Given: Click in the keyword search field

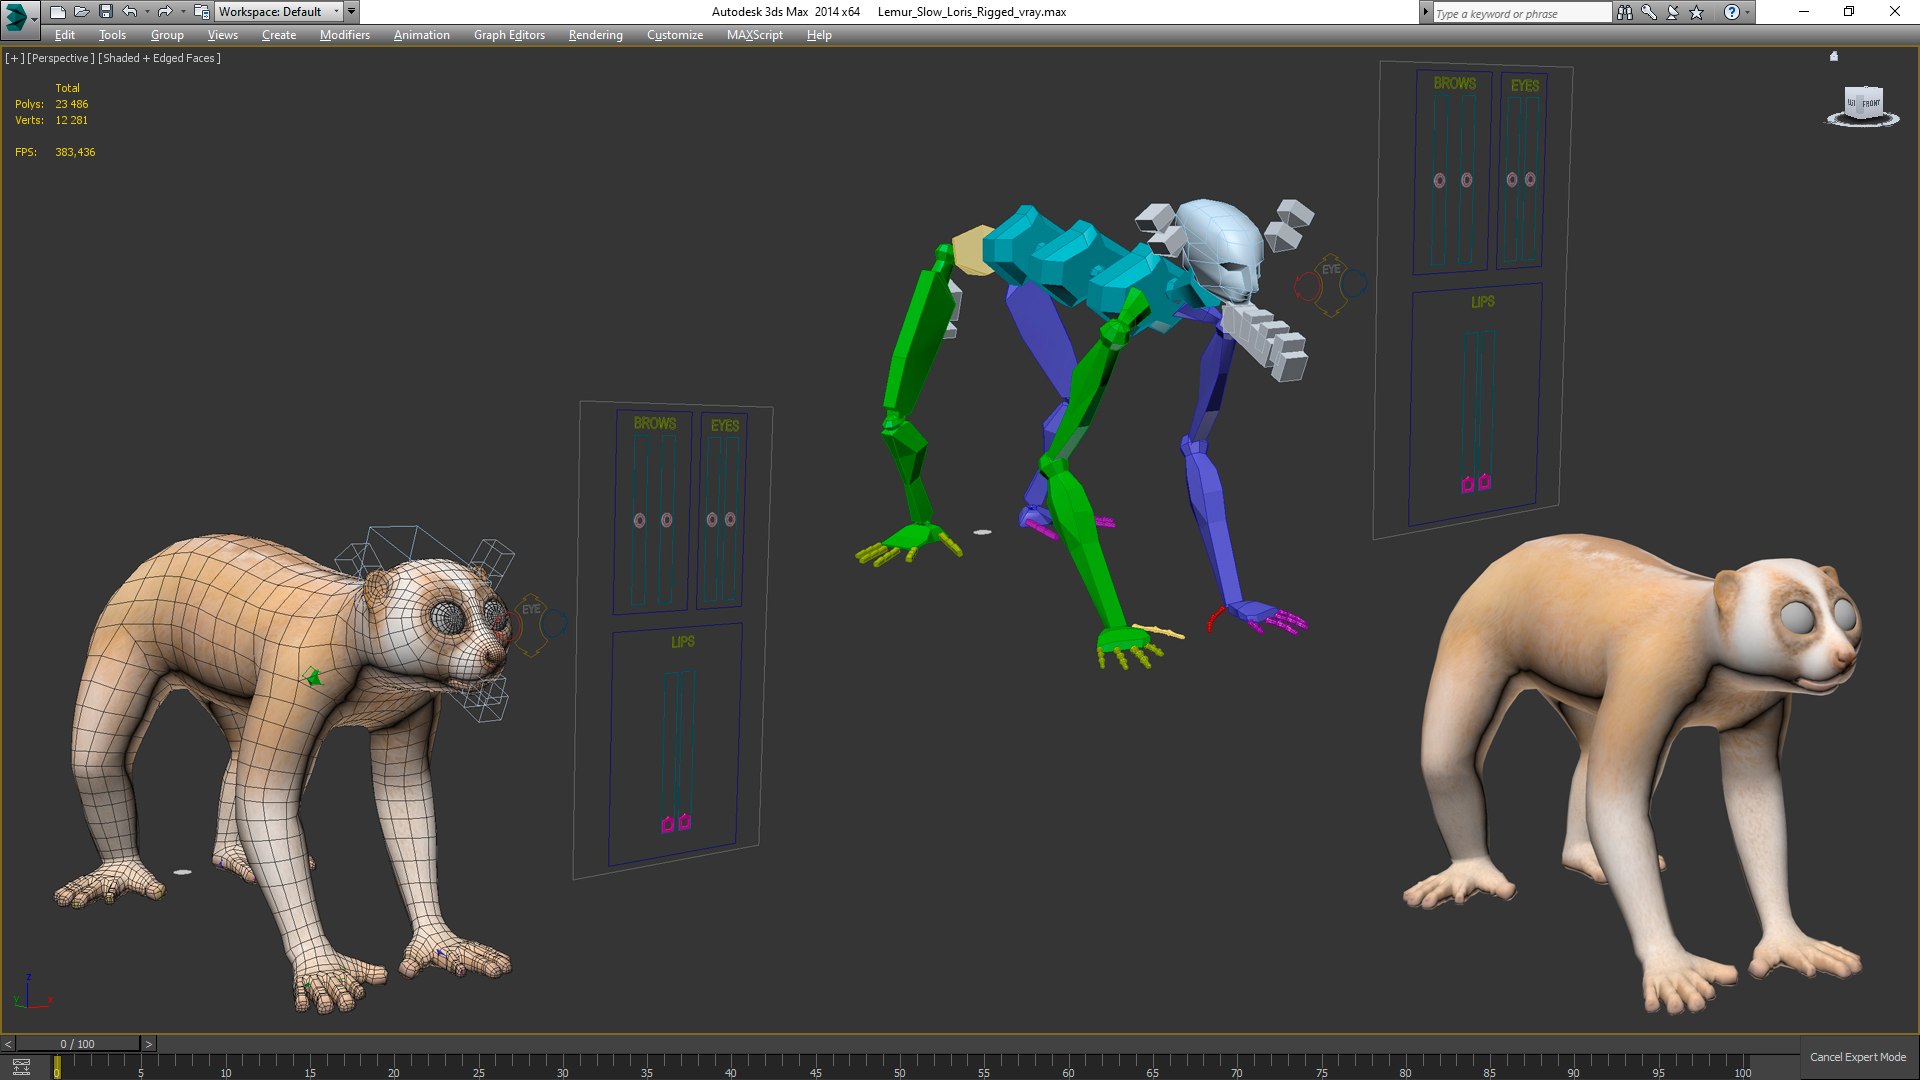Looking at the screenshot, I should tap(1521, 13).
